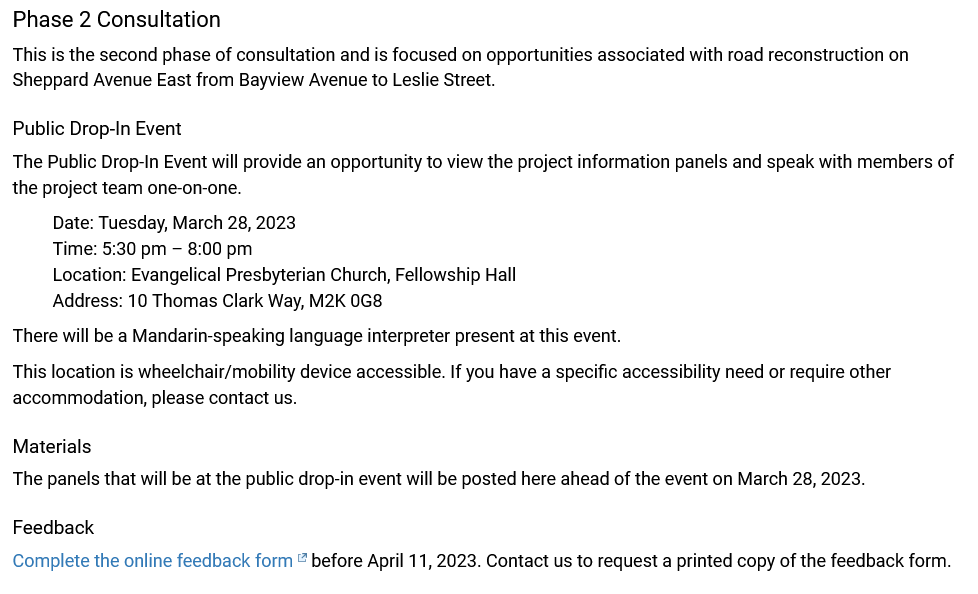
Task: Click the Date: Tuesday, March 28, 2023 line
Action: pos(174,223)
